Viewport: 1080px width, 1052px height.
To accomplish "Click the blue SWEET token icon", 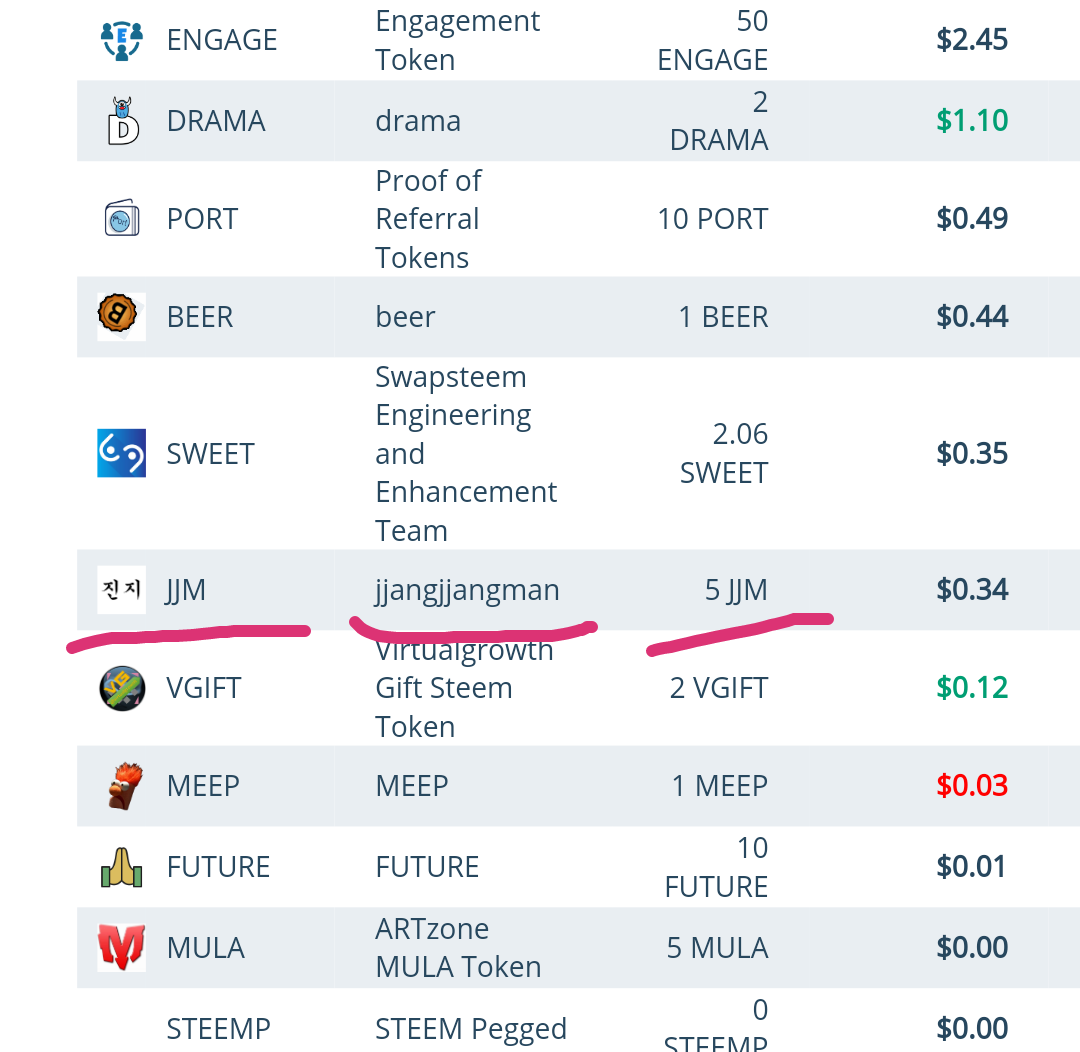I will pos(121,453).
